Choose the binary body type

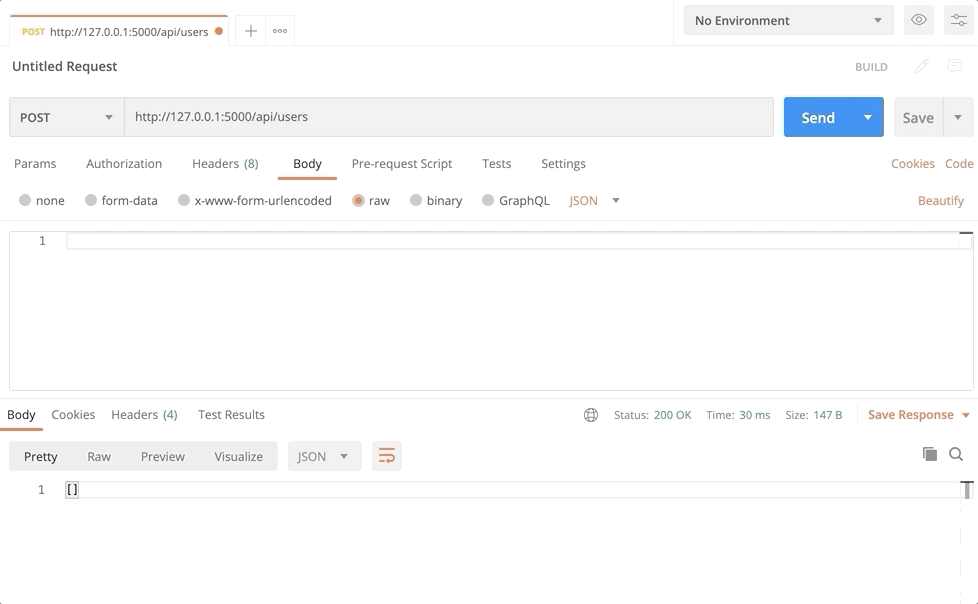pos(416,200)
